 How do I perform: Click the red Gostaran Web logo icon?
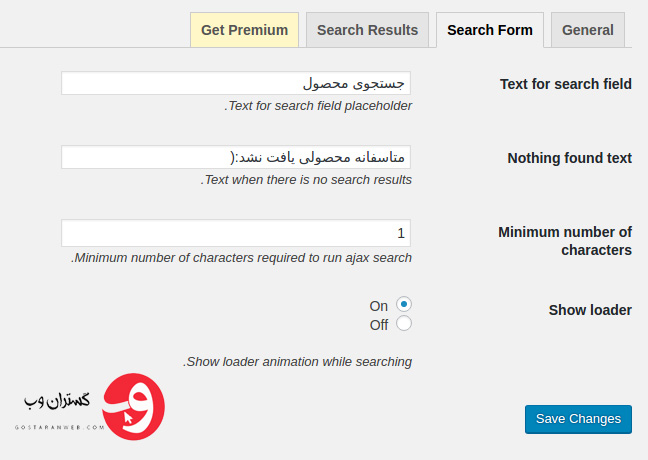(133, 407)
